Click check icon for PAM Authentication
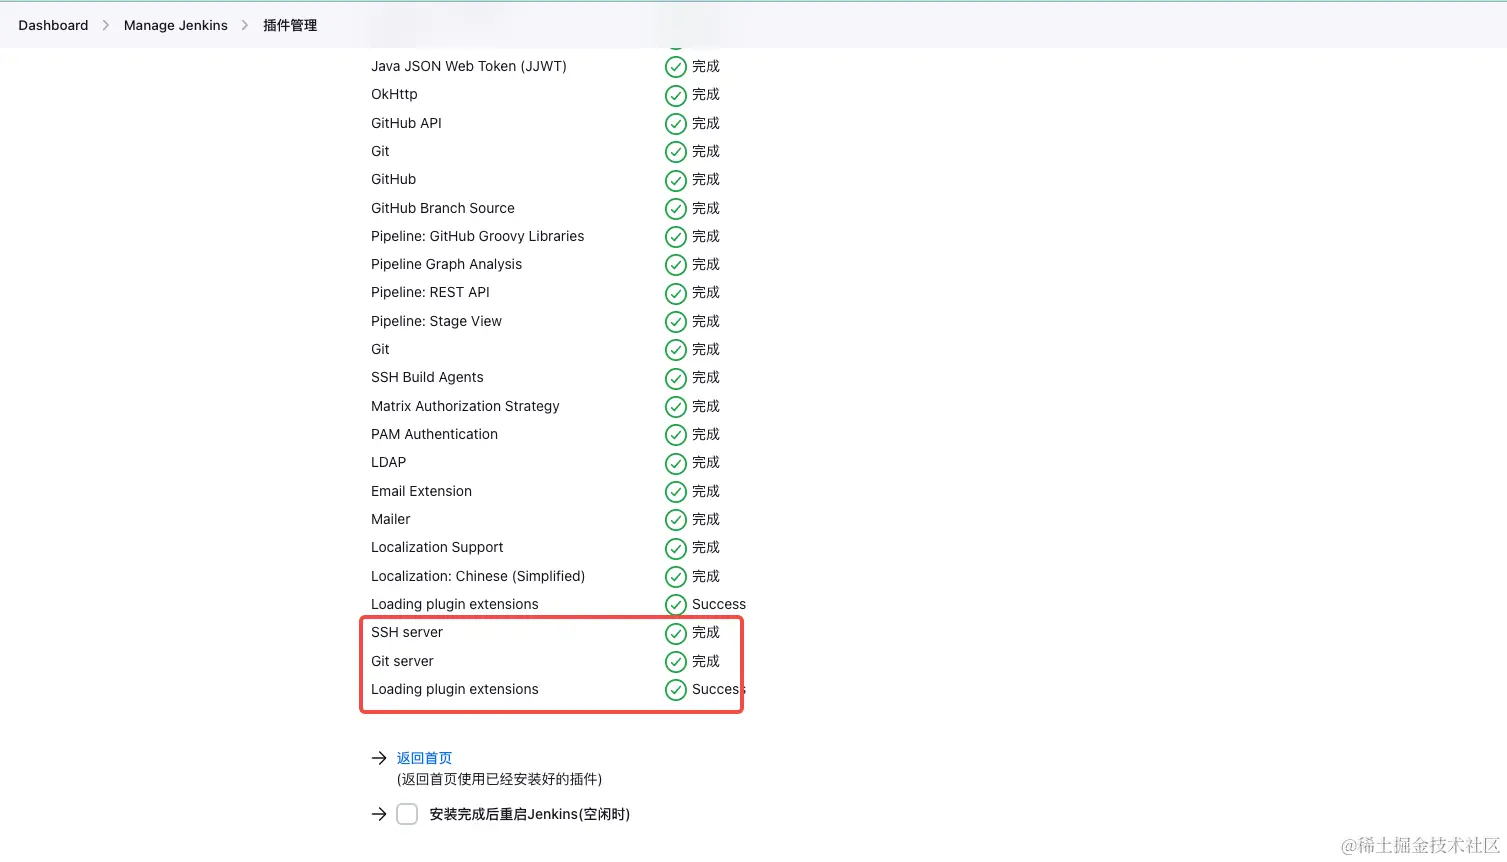The image size is (1507, 862). coord(676,435)
